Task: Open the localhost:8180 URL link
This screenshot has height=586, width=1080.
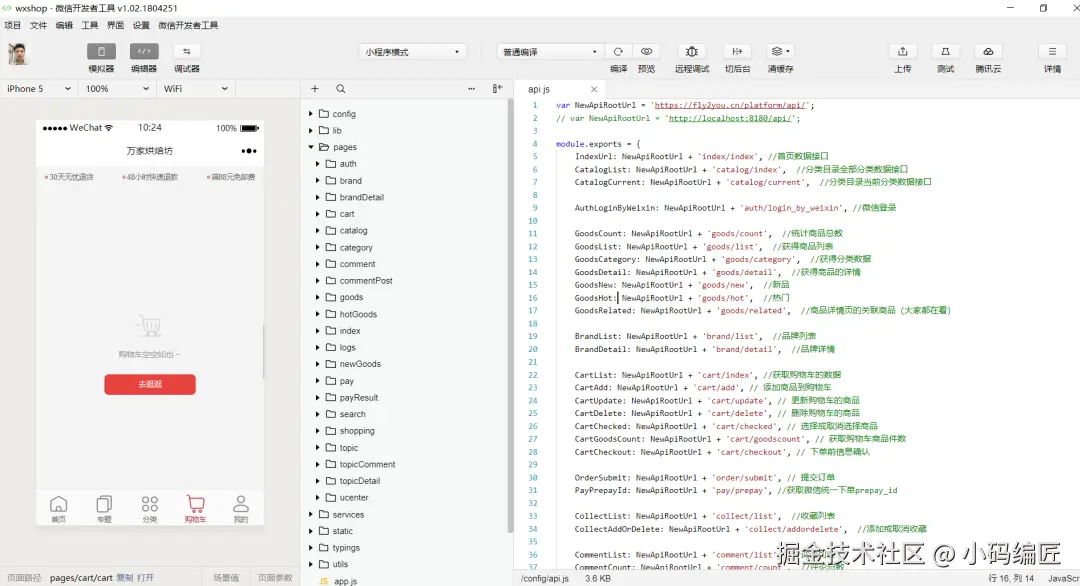Action: coord(729,118)
